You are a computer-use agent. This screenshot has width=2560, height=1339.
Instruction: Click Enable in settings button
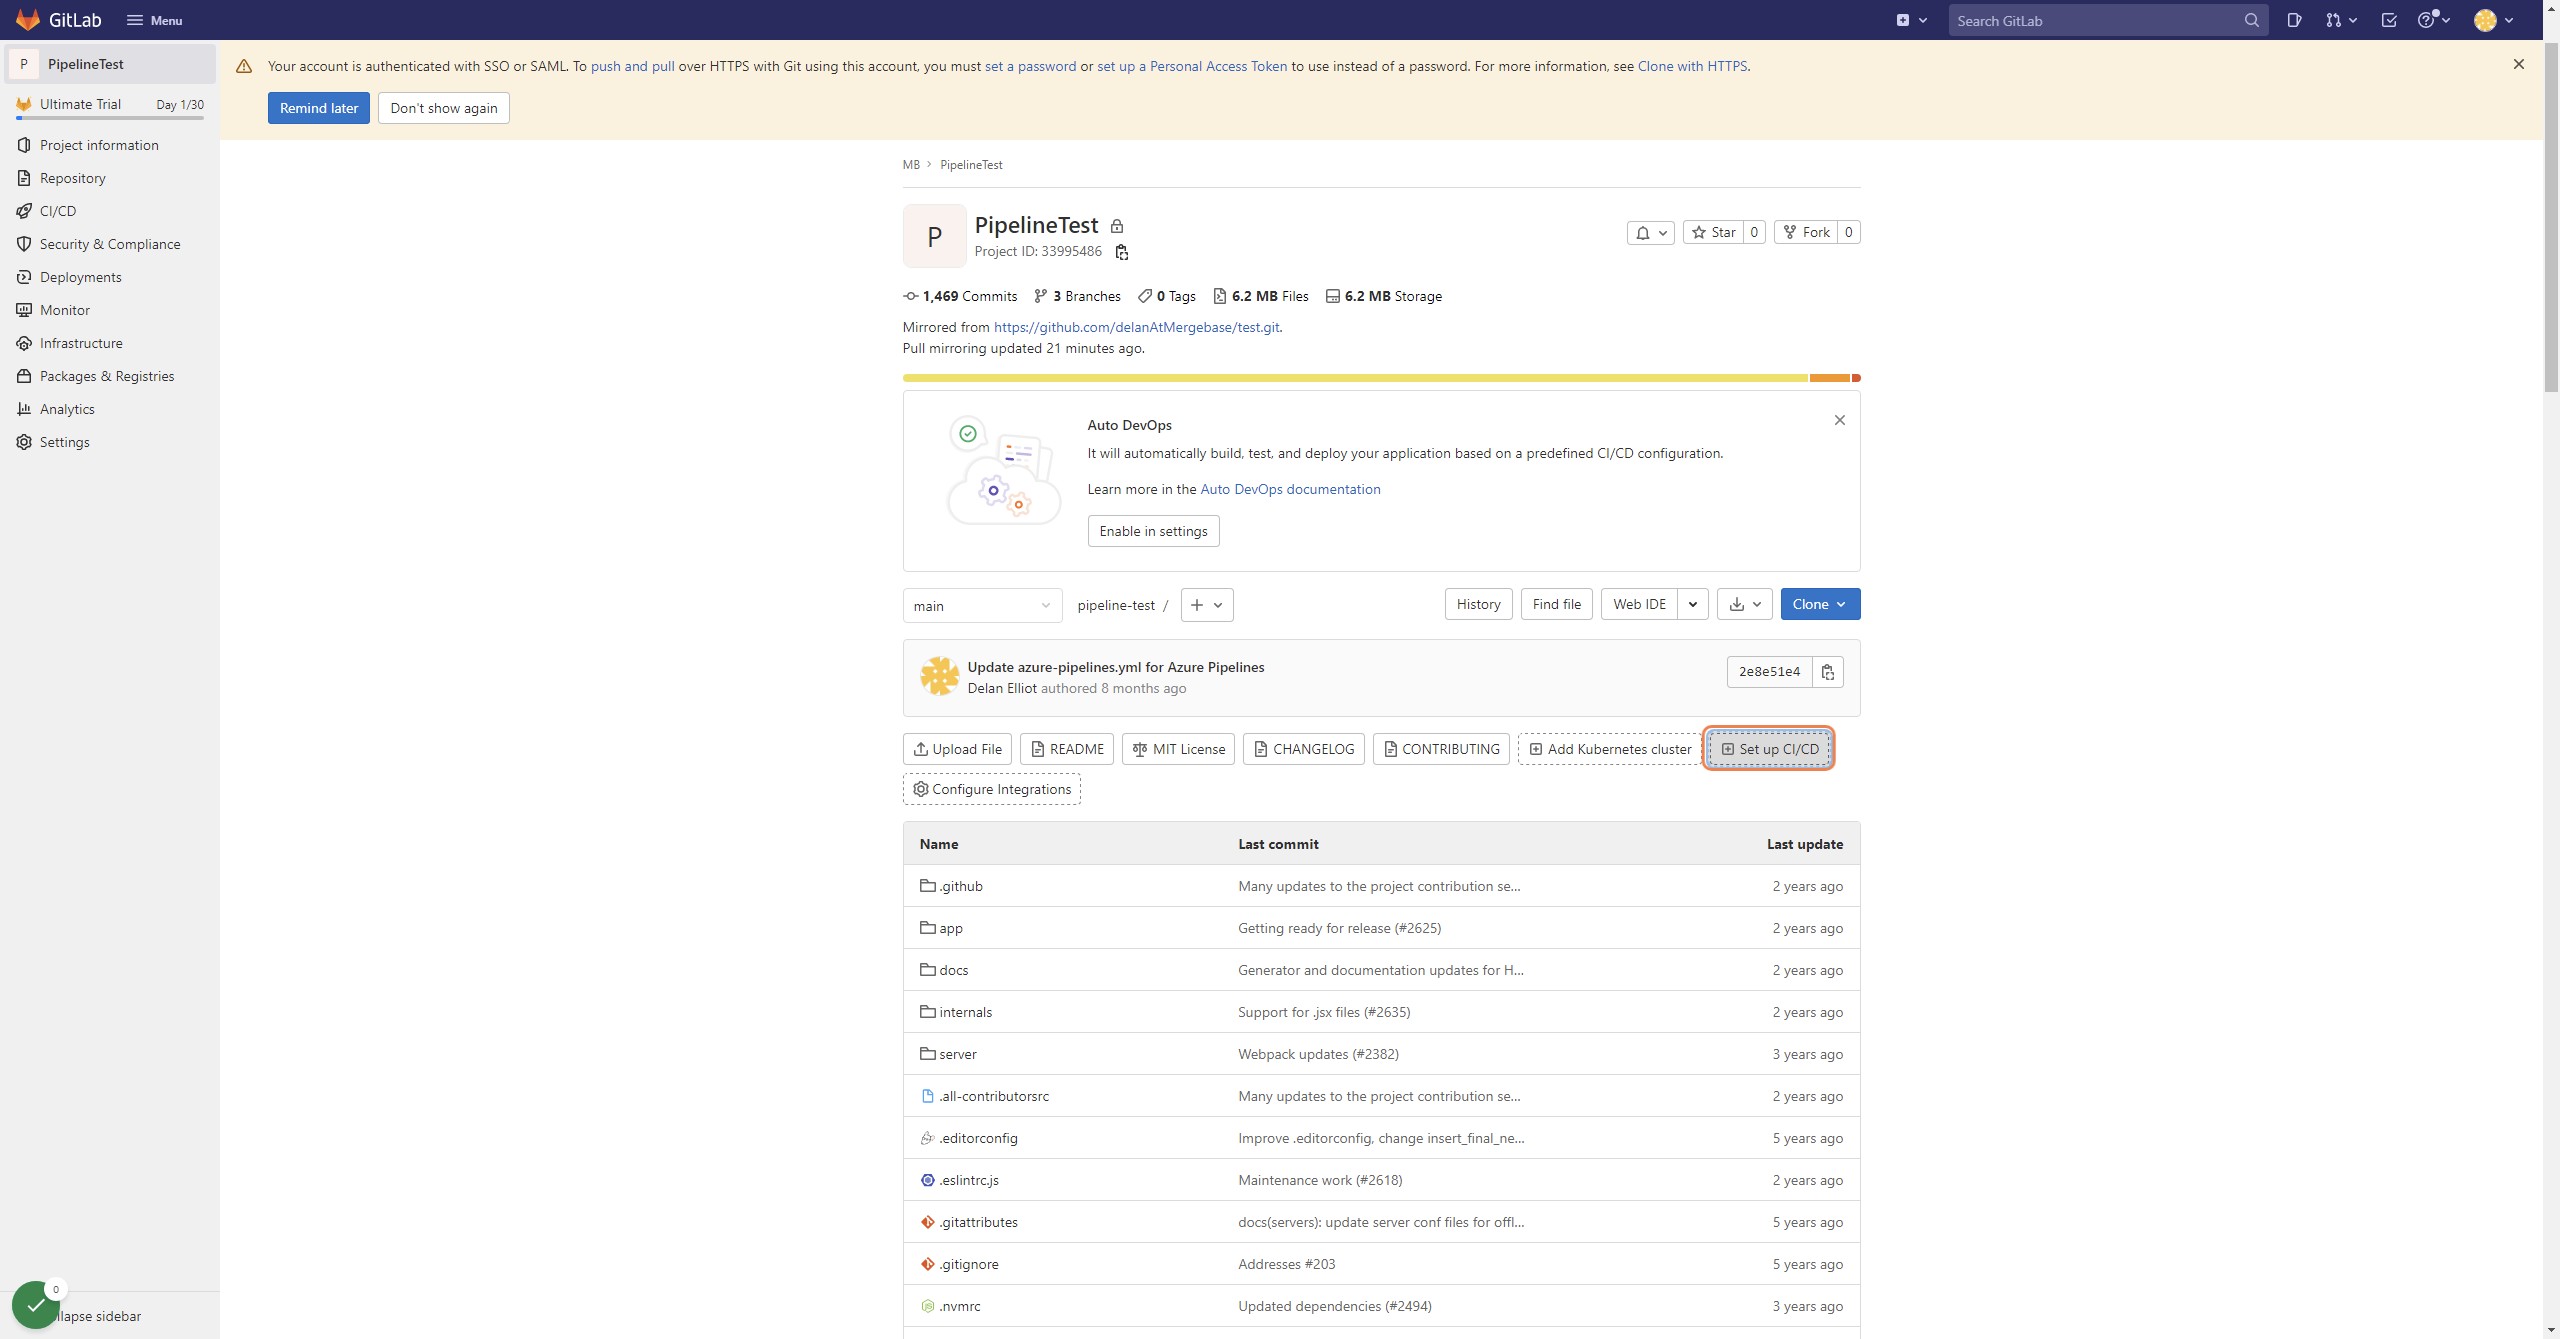tap(1153, 531)
